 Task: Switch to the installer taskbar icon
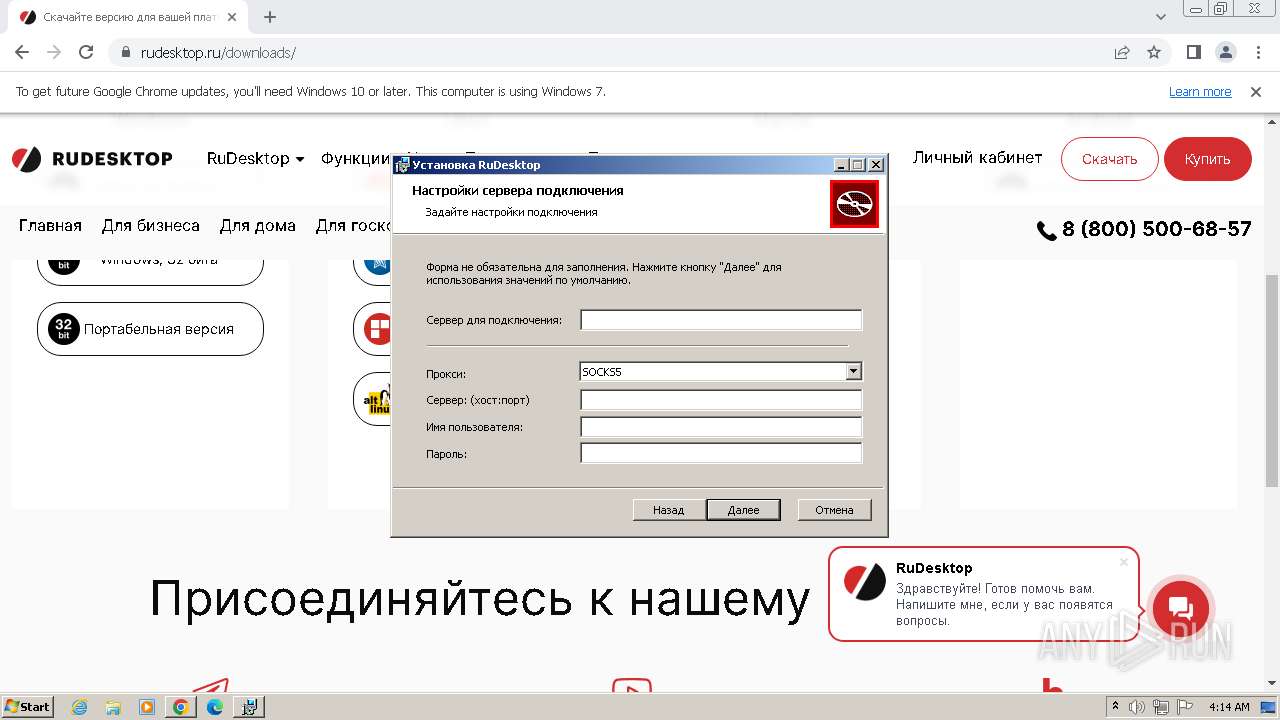point(249,707)
